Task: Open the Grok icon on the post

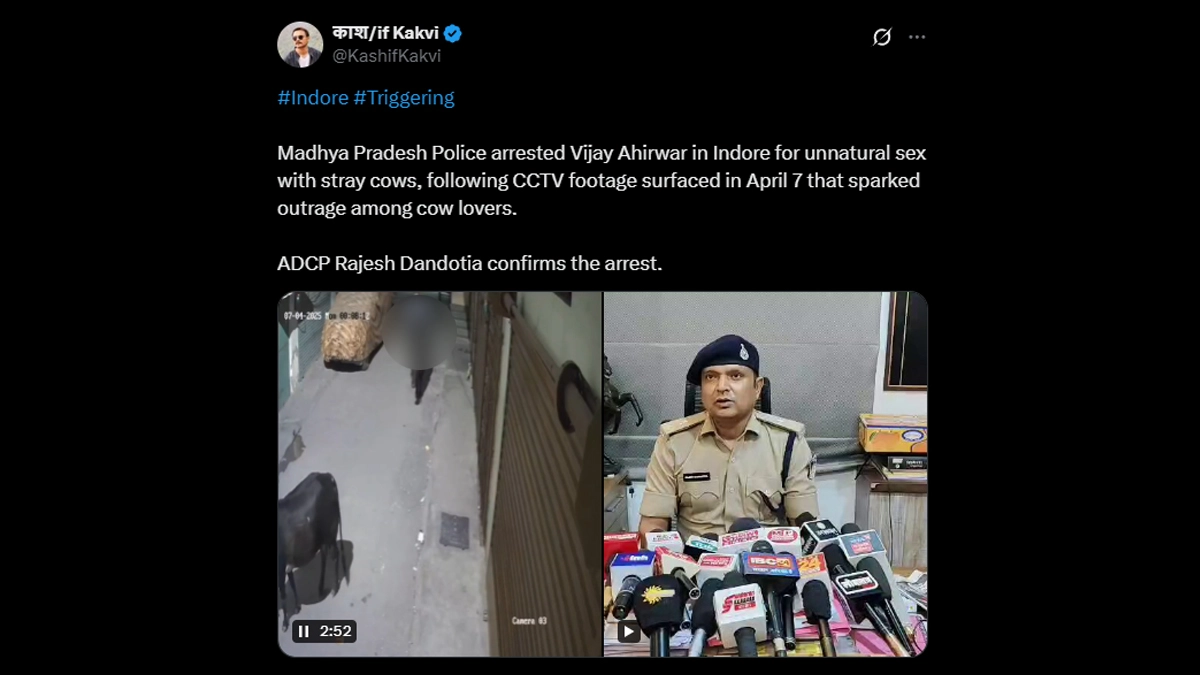Action: pos(881,37)
